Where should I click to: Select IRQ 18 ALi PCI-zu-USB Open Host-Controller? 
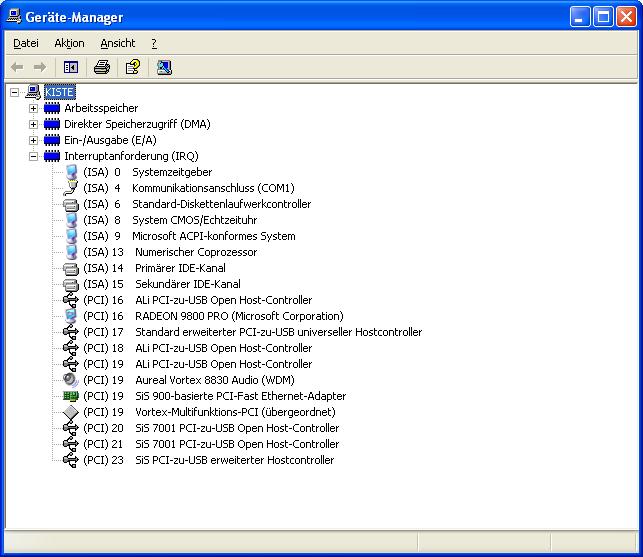point(223,348)
